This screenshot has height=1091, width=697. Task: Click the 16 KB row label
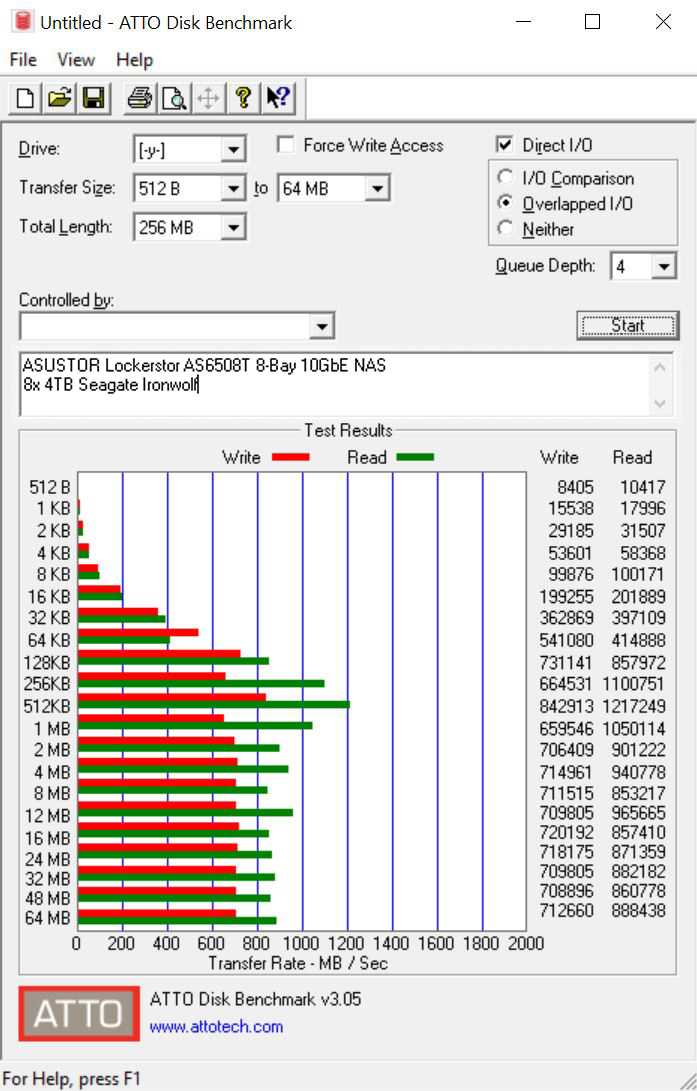click(x=49, y=596)
